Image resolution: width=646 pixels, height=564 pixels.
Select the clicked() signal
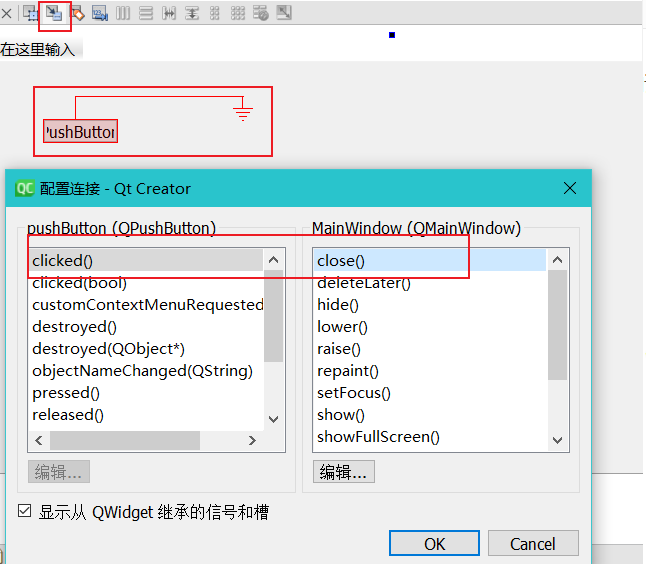(x=147, y=260)
